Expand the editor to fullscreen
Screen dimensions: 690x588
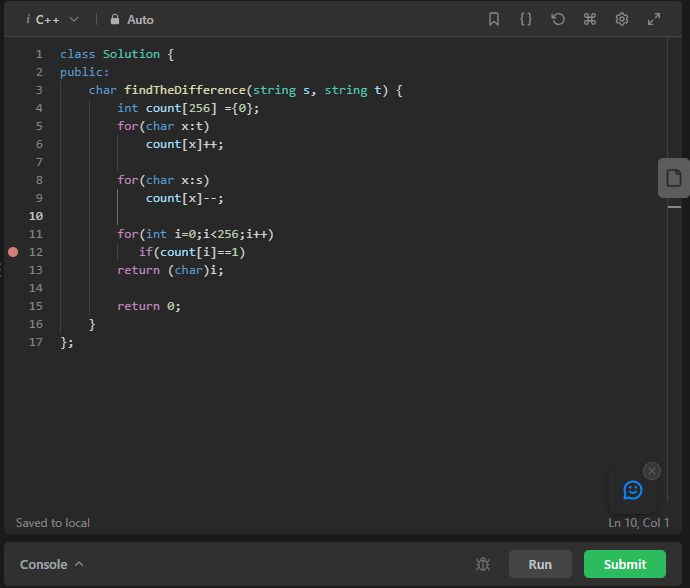coord(654,19)
